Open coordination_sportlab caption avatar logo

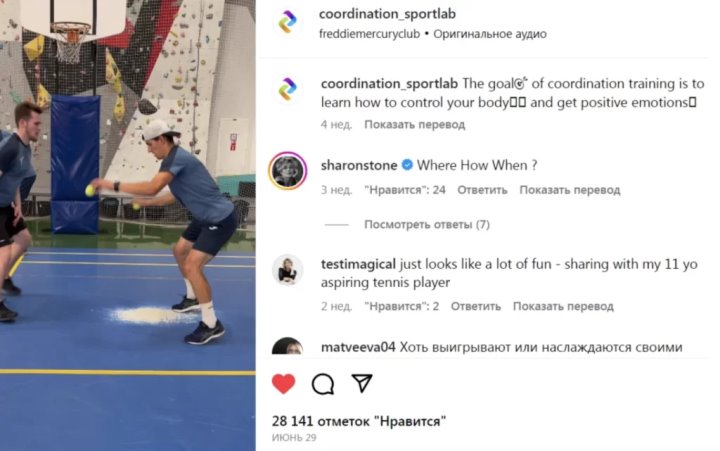coord(288,89)
